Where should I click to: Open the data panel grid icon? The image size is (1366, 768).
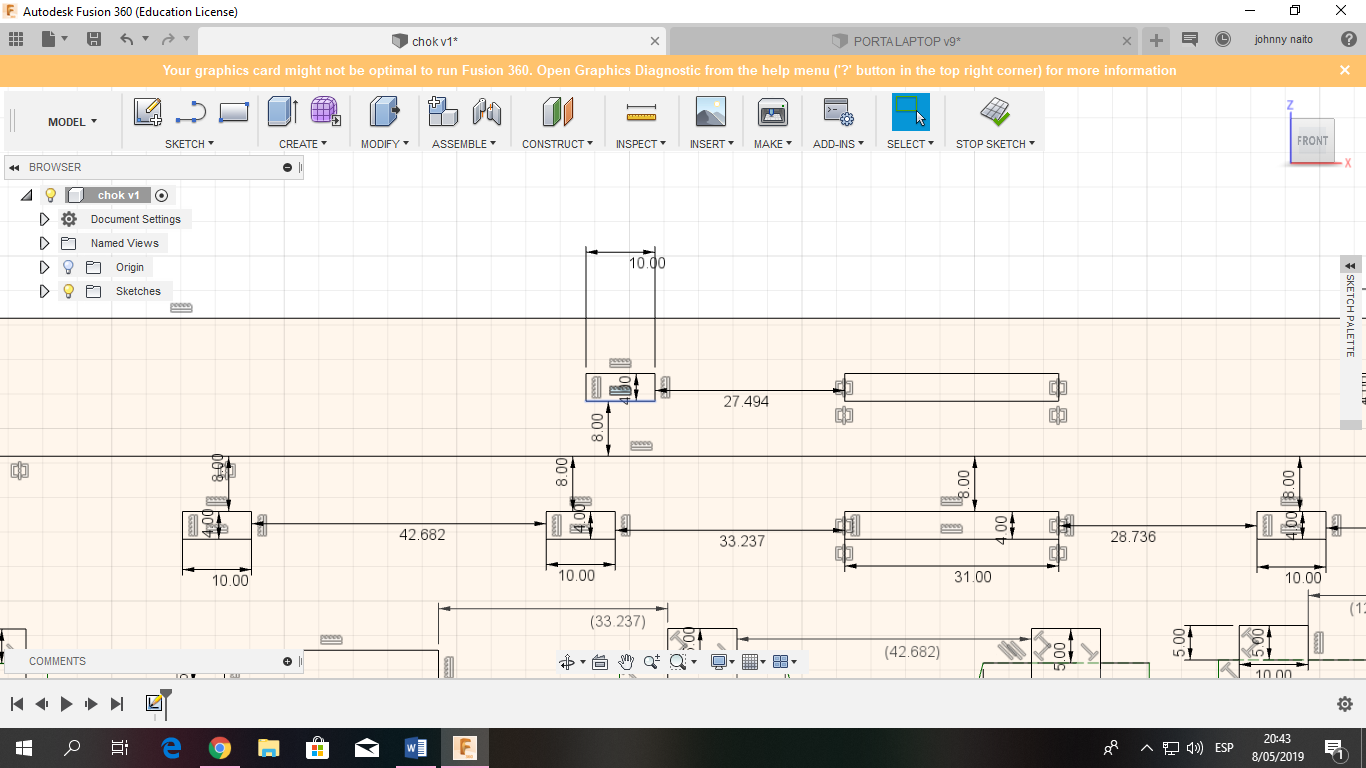tap(16, 40)
